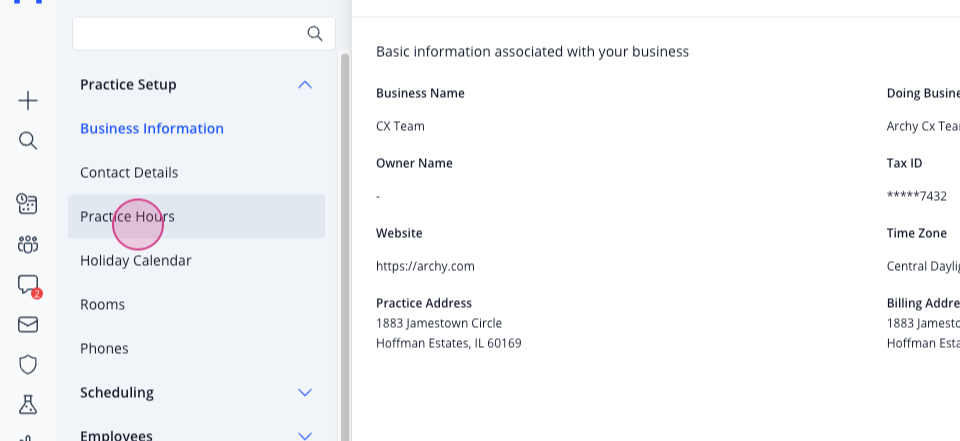The width and height of the screenshot is (960, 441).
Task: Open the search magnifier in left rail
Action: [28, 141]
